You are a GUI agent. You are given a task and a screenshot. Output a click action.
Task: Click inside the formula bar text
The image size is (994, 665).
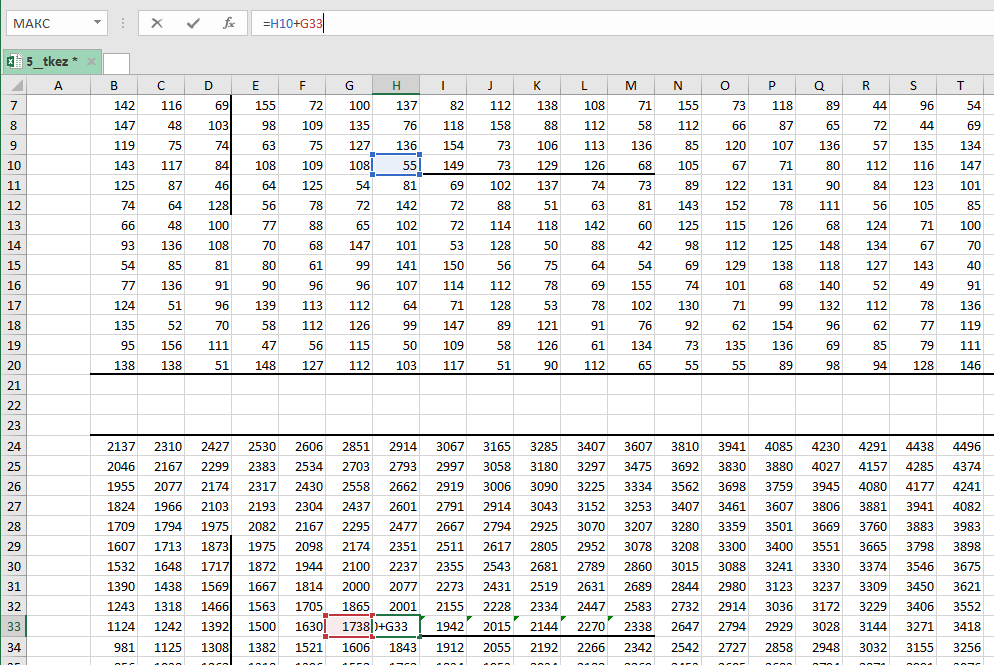[x=600, y=23]
